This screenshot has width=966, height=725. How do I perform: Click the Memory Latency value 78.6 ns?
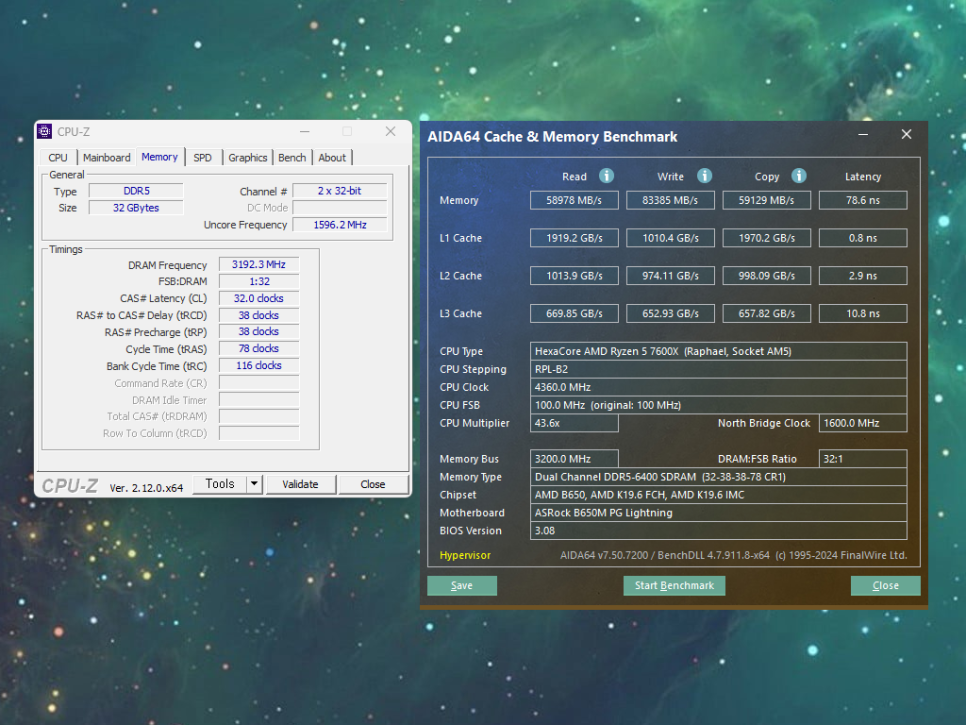(x=863, y=200)
